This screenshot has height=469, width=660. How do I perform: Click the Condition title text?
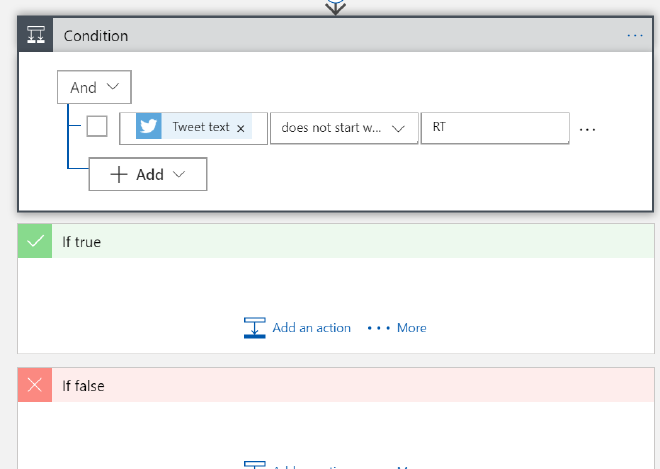tap(96, 36)
